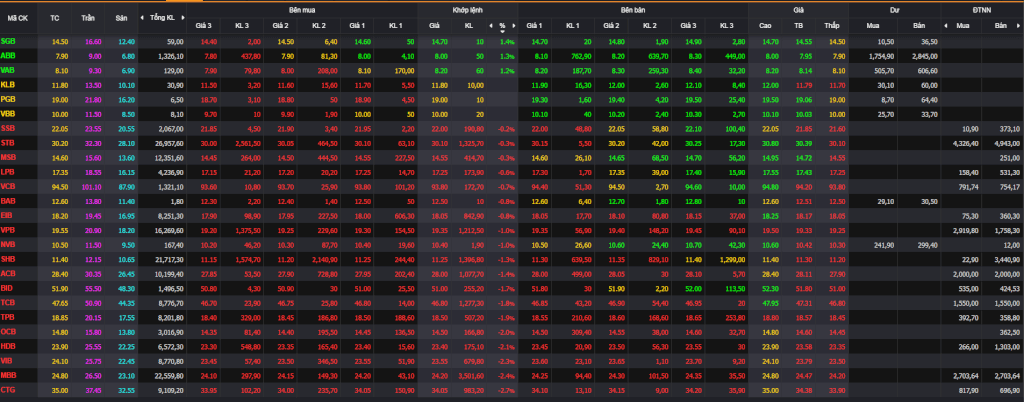
Task: Click SHB sell KL 3 value 1,299,00
Action: 731,260
